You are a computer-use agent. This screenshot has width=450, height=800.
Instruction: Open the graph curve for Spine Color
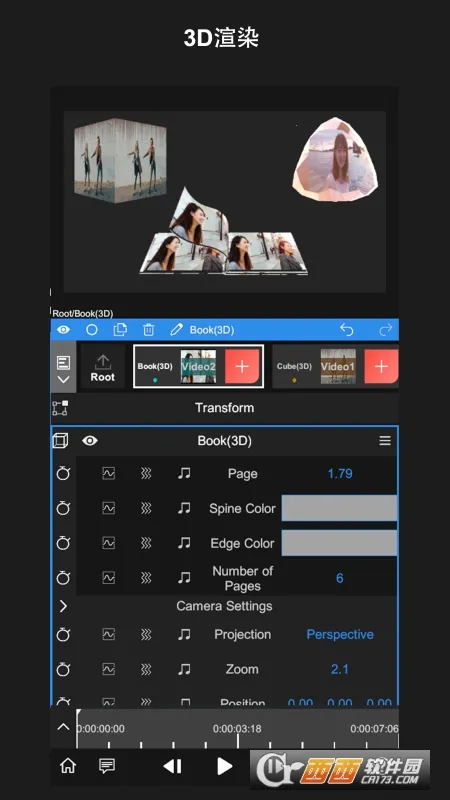point(108,508)
